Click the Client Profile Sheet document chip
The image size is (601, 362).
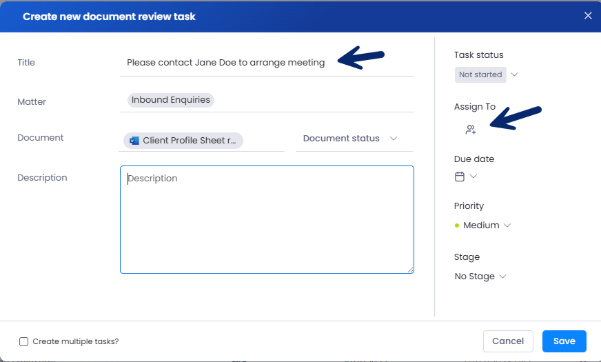coord(183,141)
